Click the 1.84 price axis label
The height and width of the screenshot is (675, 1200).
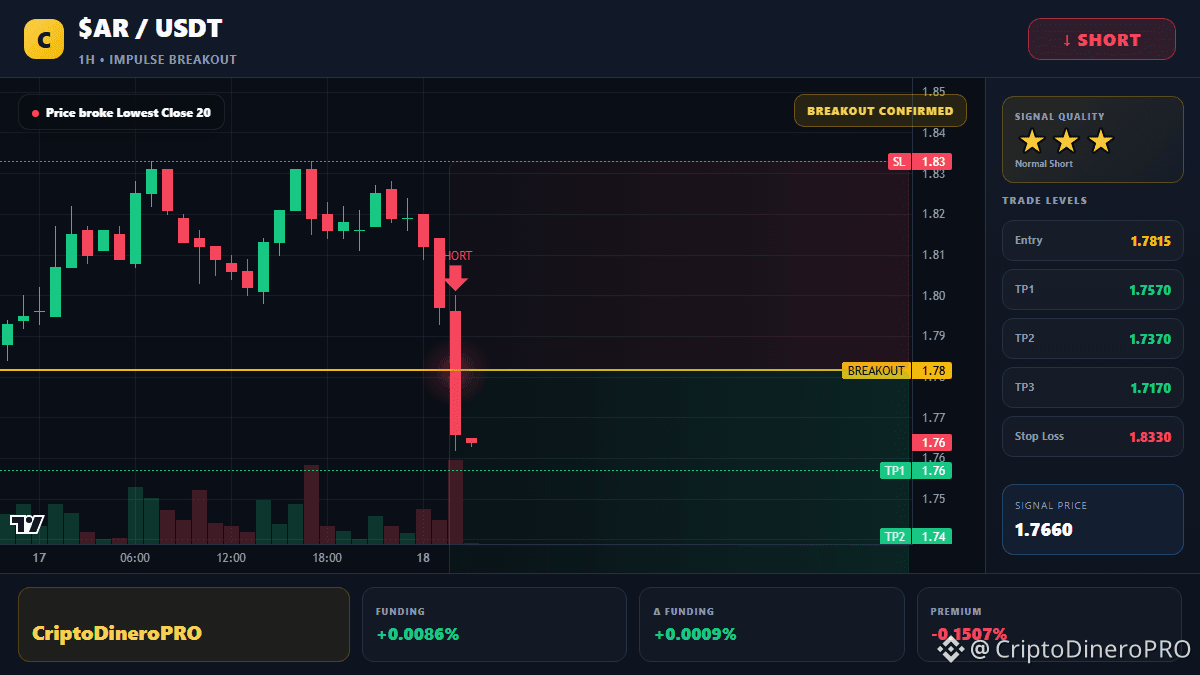coord(934,133)
